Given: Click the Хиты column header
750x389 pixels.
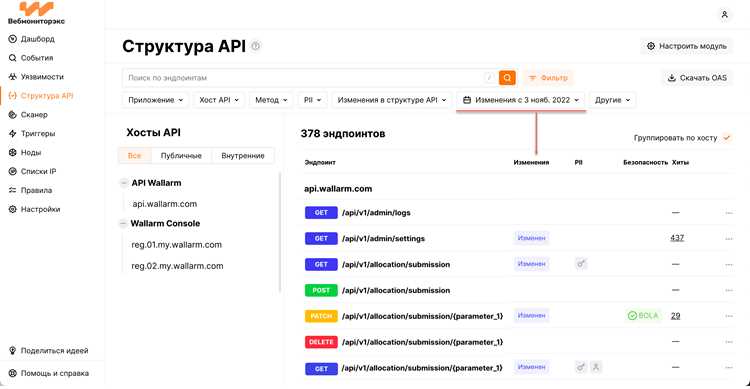Looking at the screenshot, I should pos(680,163).
